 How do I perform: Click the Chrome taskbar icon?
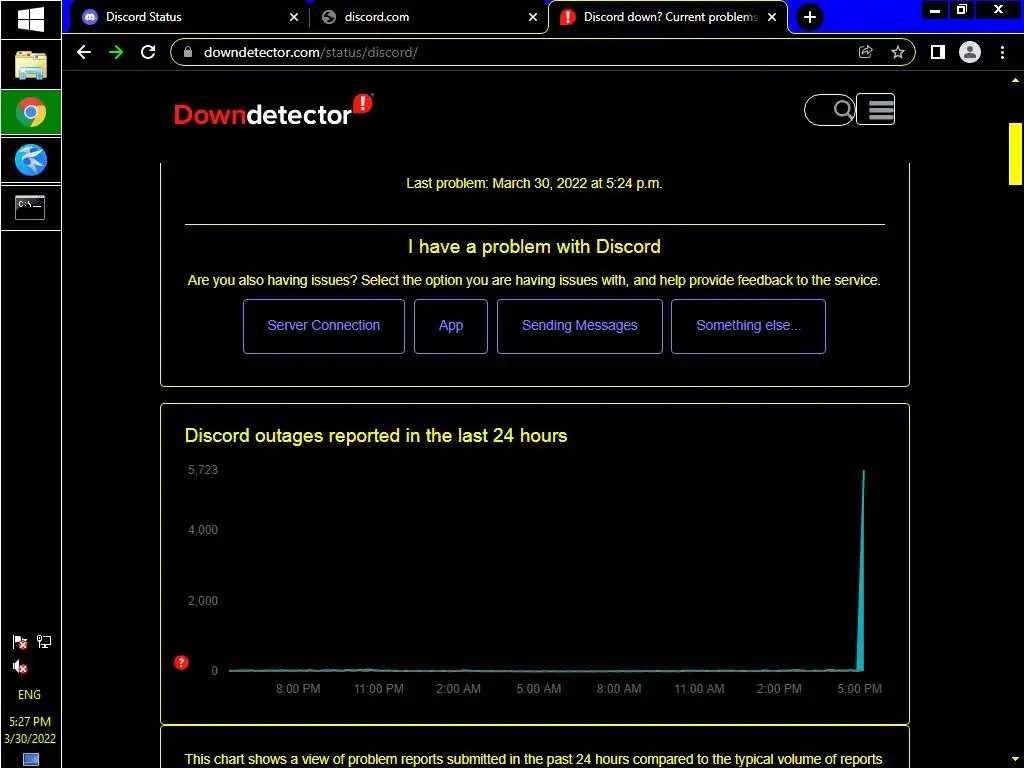pyautogui.click(x=31, y=112)
